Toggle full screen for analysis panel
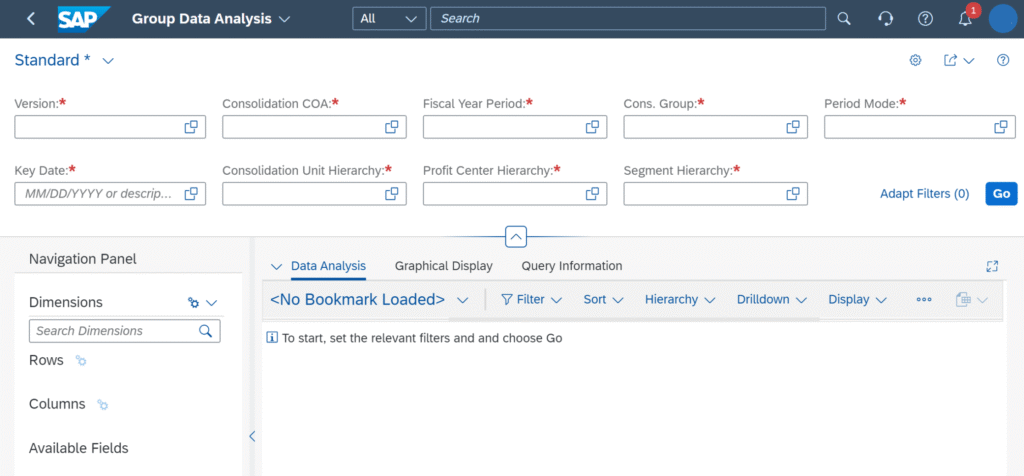Viewport: 1024px width, 476px height. point(993,266)
